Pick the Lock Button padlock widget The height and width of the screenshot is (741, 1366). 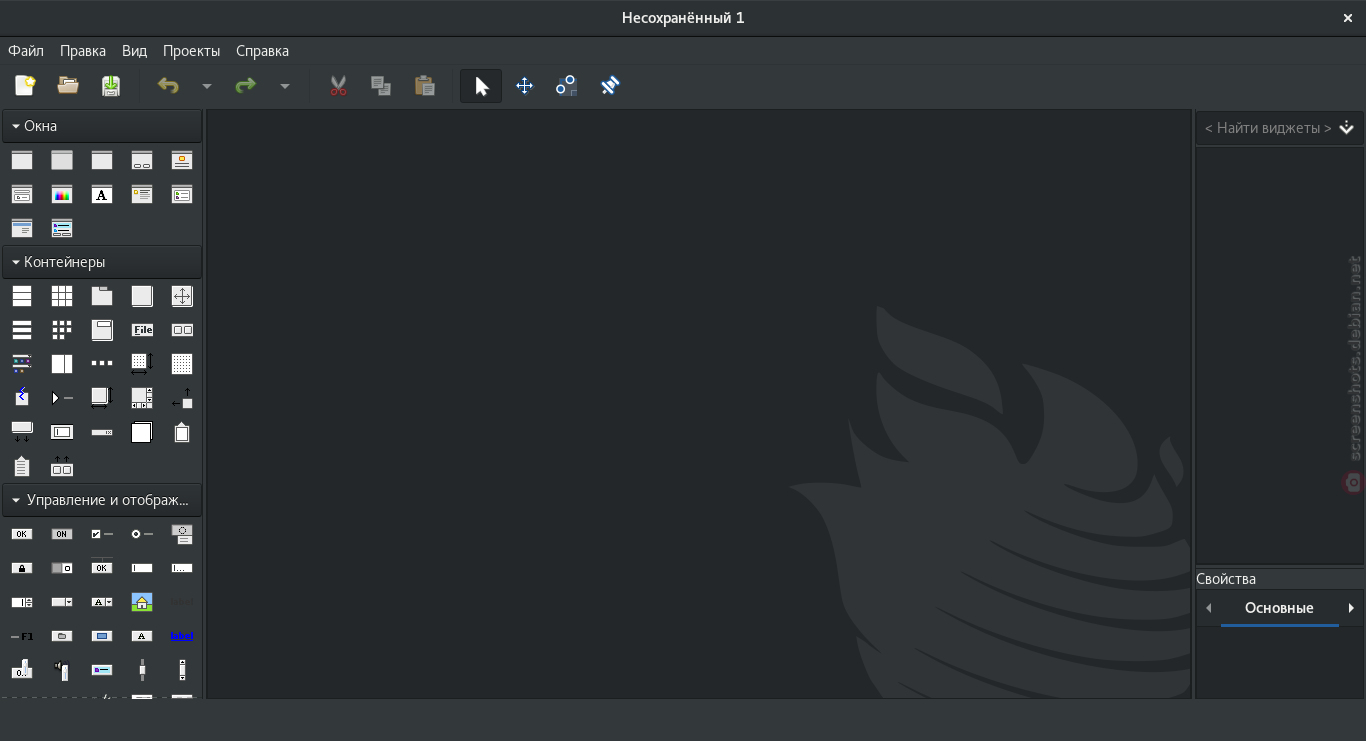click(22, 568)
